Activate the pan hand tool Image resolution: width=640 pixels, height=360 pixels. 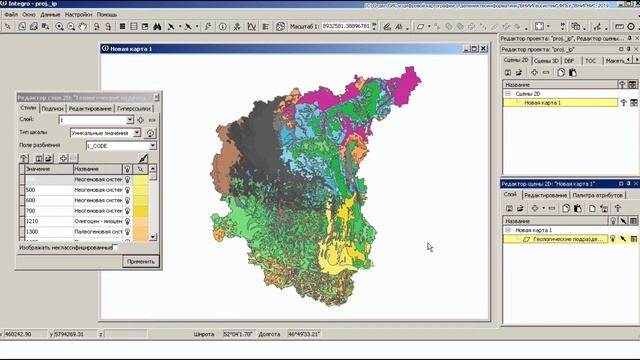coord(83,27)
